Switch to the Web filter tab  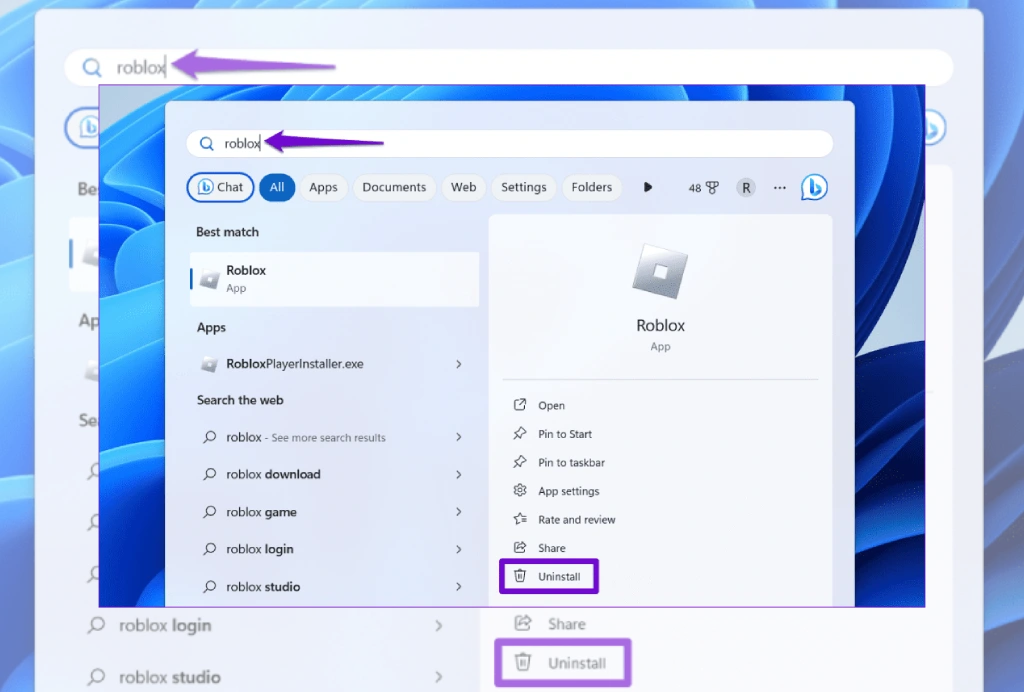click(x=464, y=187)
